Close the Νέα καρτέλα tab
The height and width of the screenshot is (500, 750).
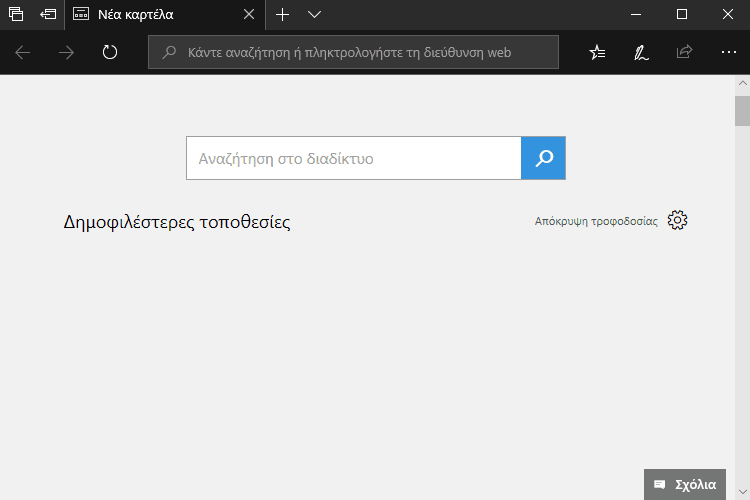249,14
